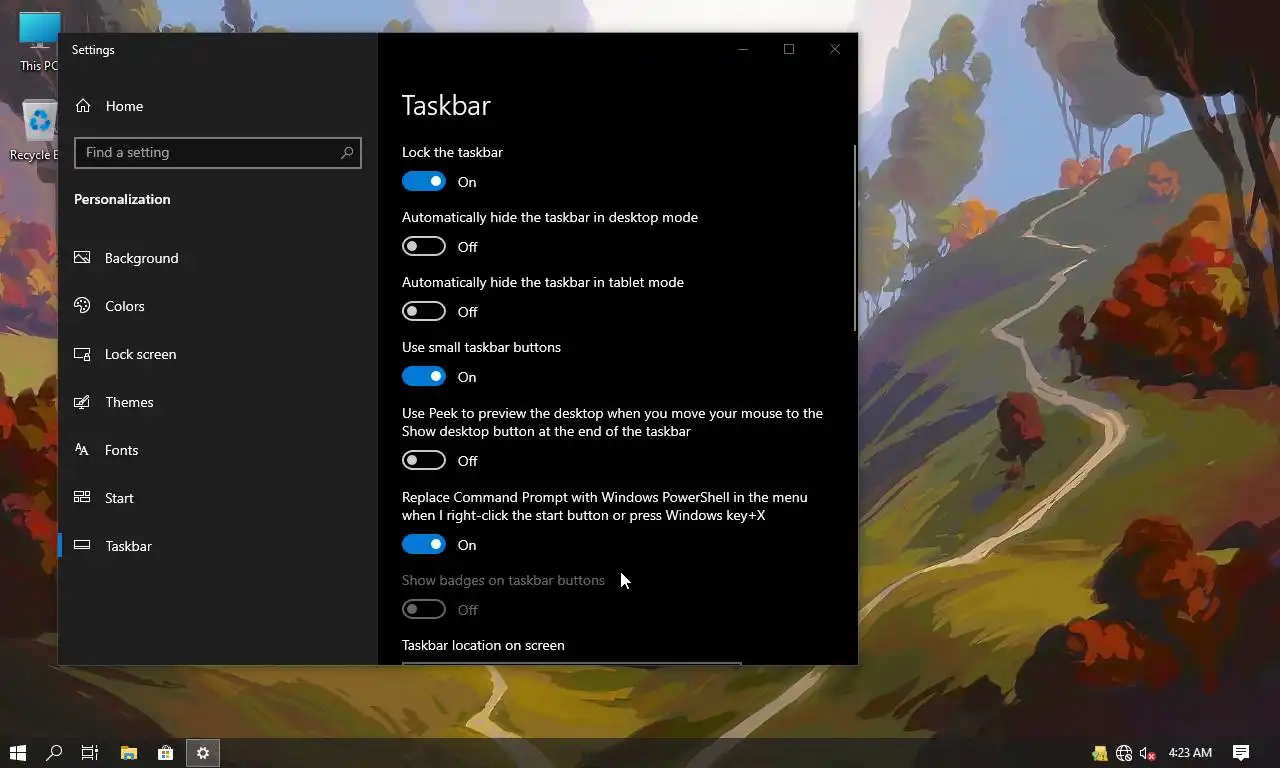Open Microsoft Store from the taskbar
The image size is (1280, 768).
(165, 753)
